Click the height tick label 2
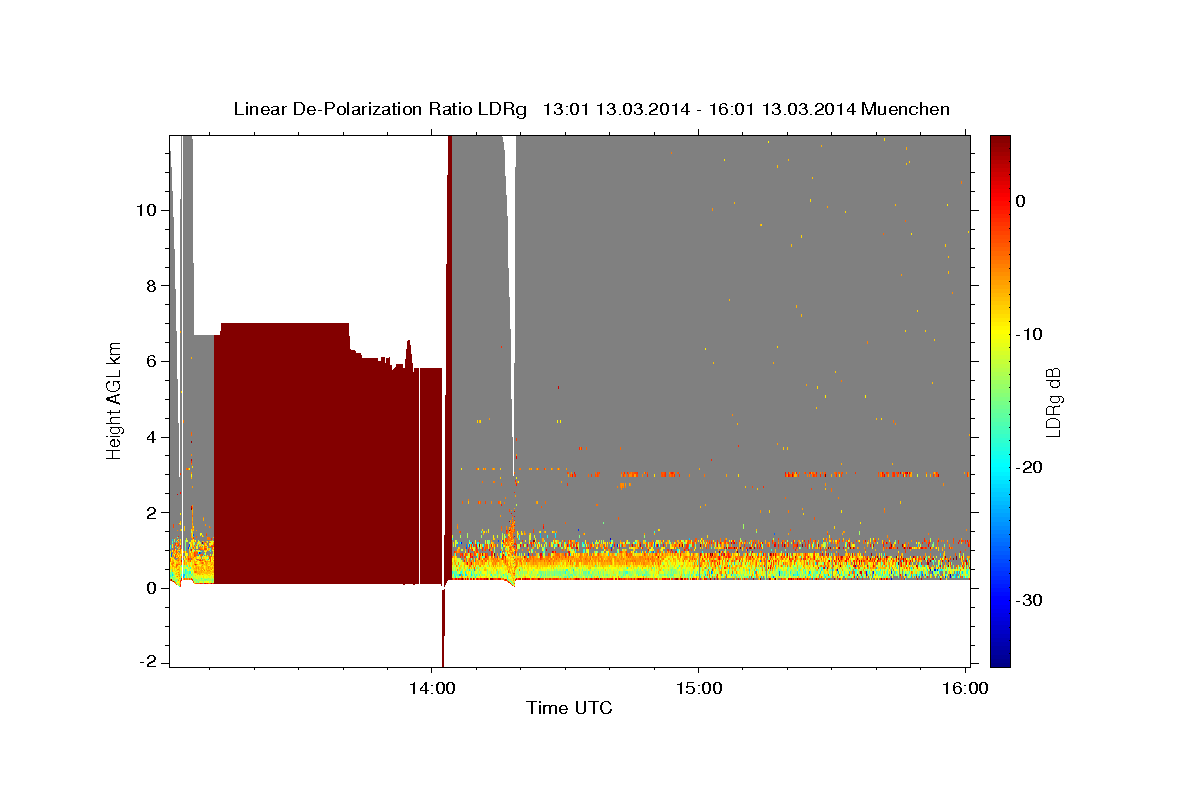The width and height of the screenshot is (1200, 800). pyautogui.click(x=152, y=512)
